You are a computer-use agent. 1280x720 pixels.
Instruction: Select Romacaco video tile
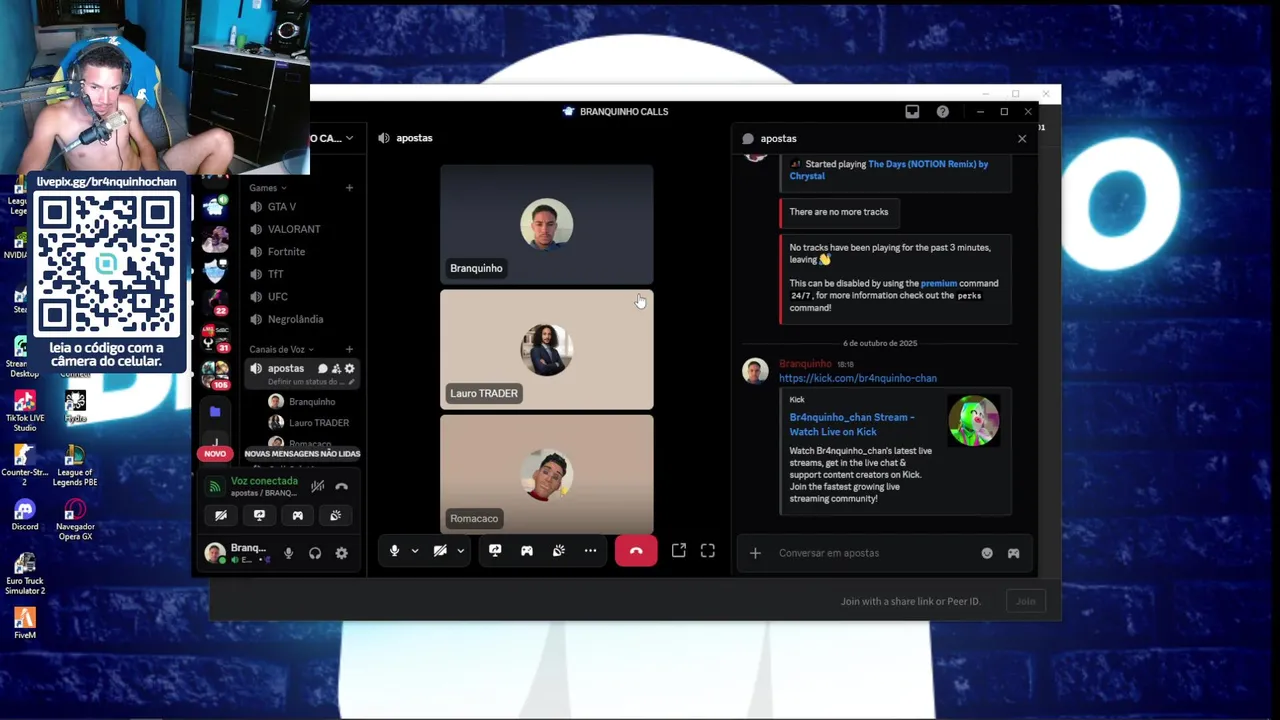pyautogui.click(x=547, y=474)
